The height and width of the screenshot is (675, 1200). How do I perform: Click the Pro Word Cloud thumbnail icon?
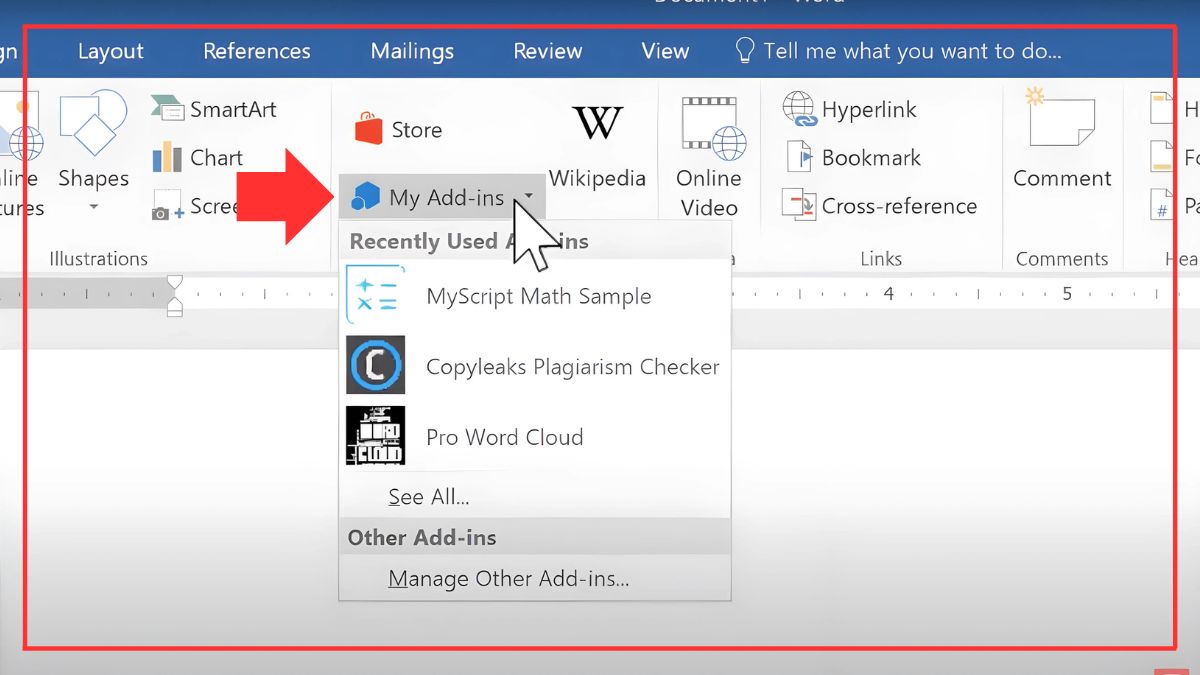pos(376,435)
